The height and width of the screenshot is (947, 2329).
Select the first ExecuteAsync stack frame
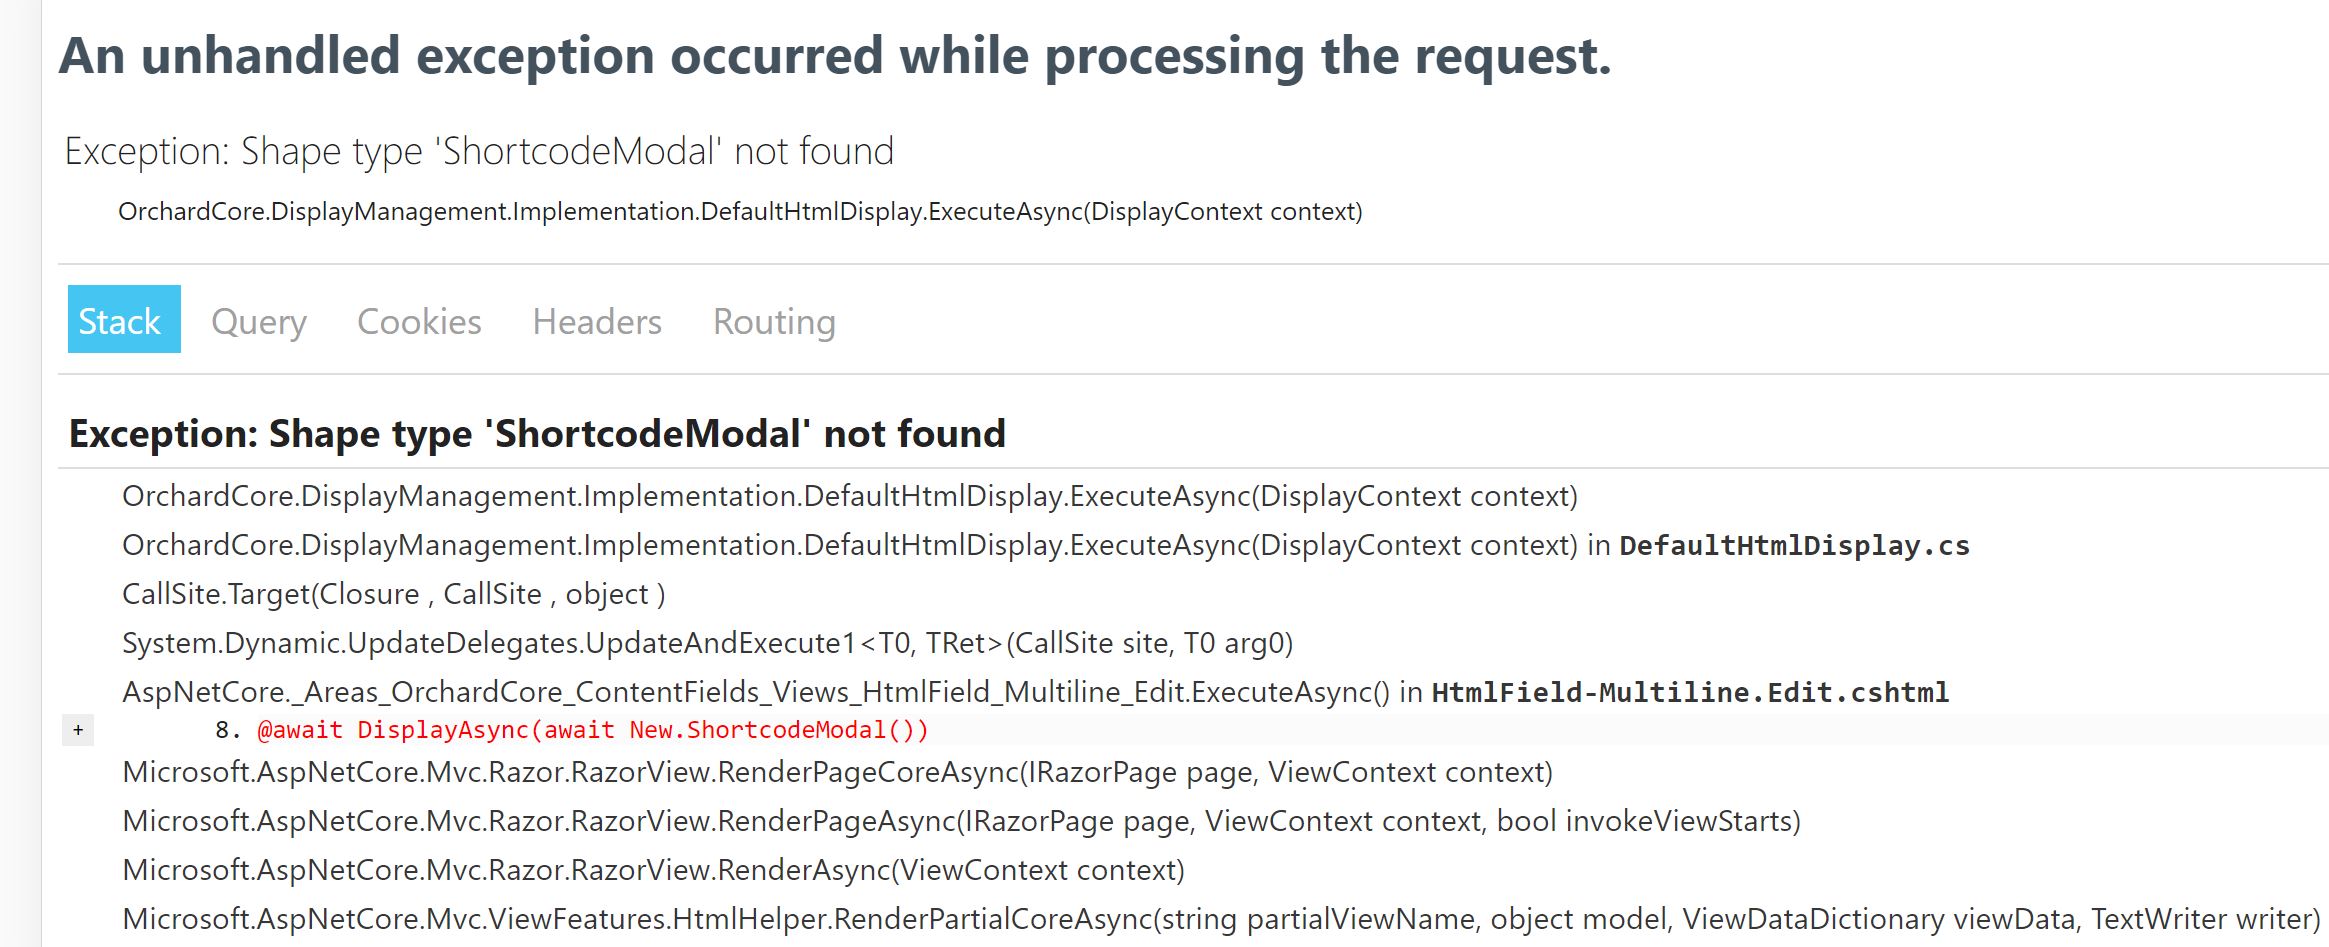pyautogui.click(x=750, y=496)
